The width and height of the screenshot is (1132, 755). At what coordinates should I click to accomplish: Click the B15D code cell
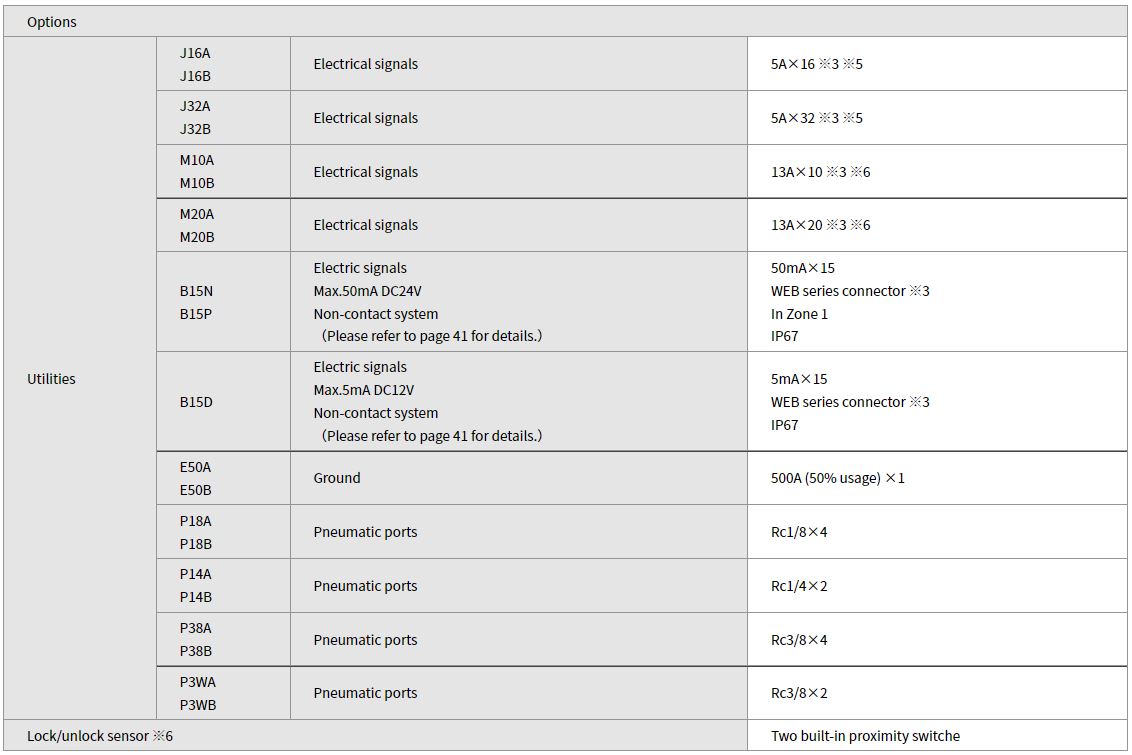click(x=224, y=401)
